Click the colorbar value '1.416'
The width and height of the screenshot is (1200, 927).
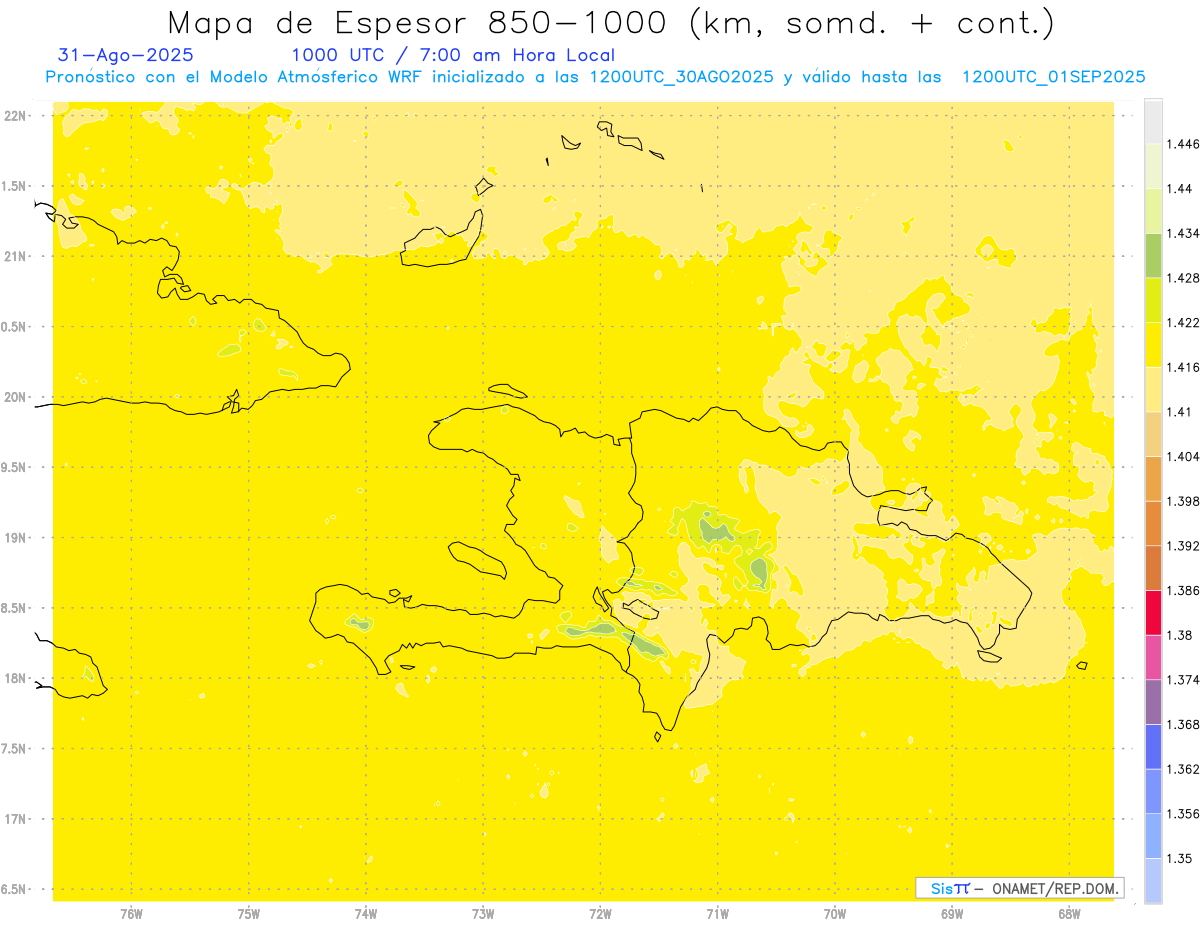click(1183, 367)
